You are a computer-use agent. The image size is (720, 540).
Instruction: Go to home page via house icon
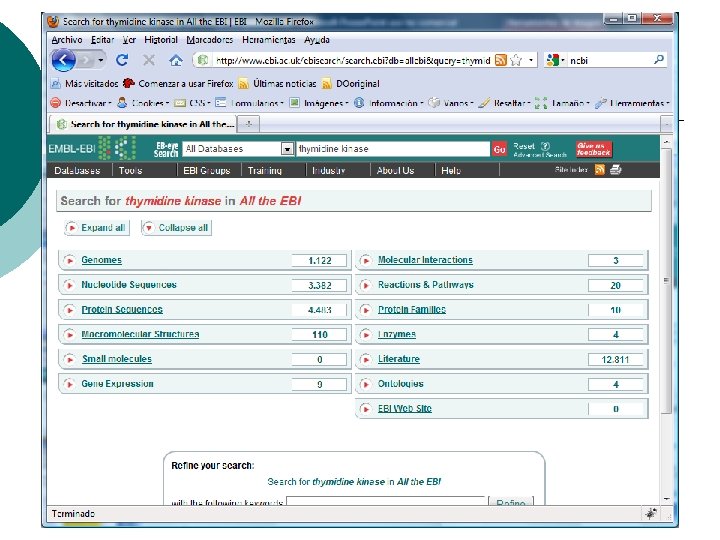[175, 60]
